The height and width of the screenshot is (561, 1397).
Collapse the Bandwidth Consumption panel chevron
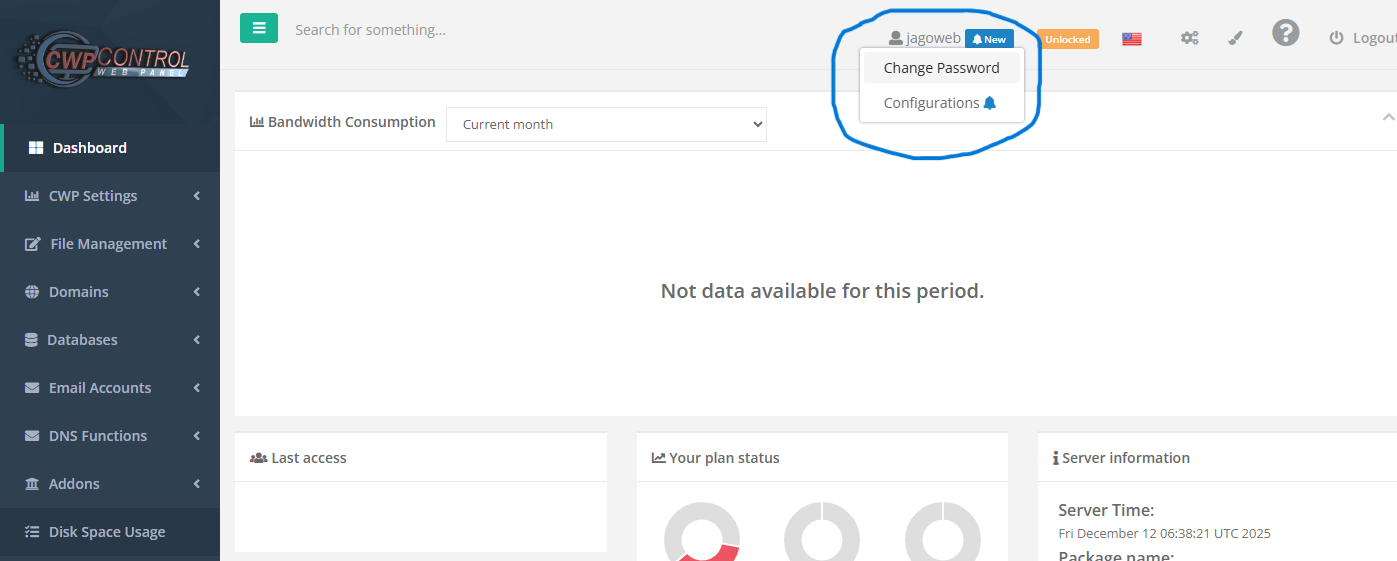click(1387, 118)
